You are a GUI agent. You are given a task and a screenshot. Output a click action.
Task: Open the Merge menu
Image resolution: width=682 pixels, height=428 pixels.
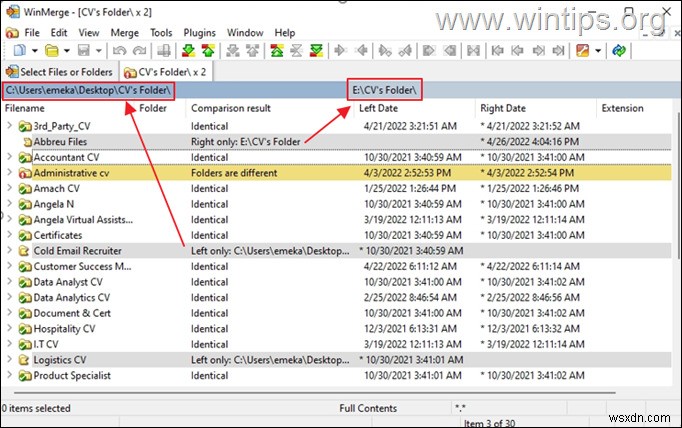(124, 33)
